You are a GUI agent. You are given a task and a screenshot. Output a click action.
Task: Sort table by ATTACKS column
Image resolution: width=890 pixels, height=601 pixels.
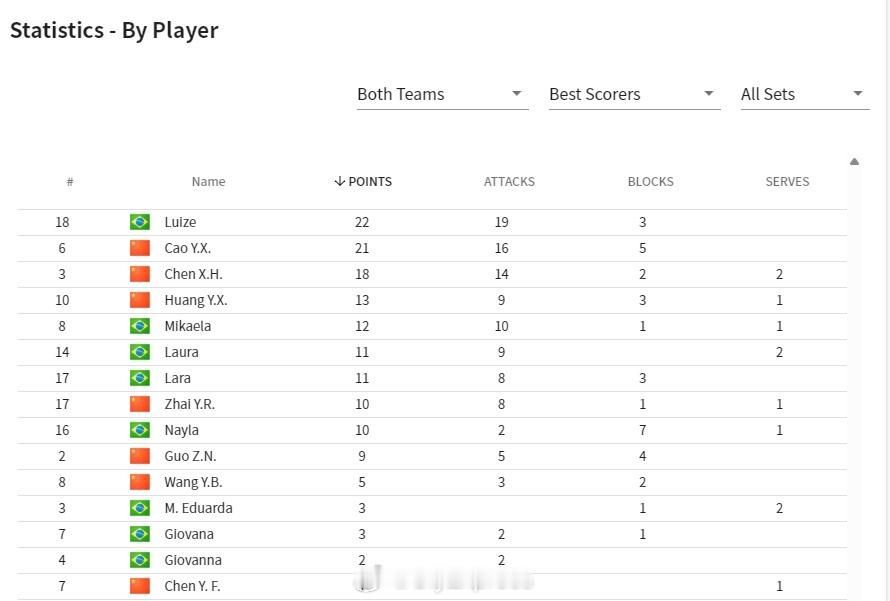point(509,182)
